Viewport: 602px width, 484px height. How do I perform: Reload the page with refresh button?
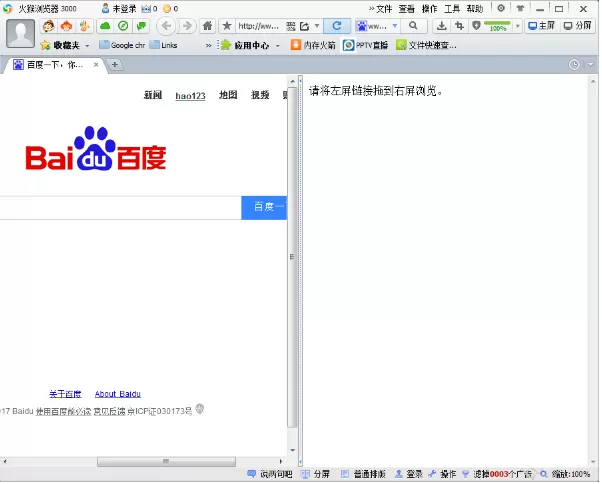337,26
